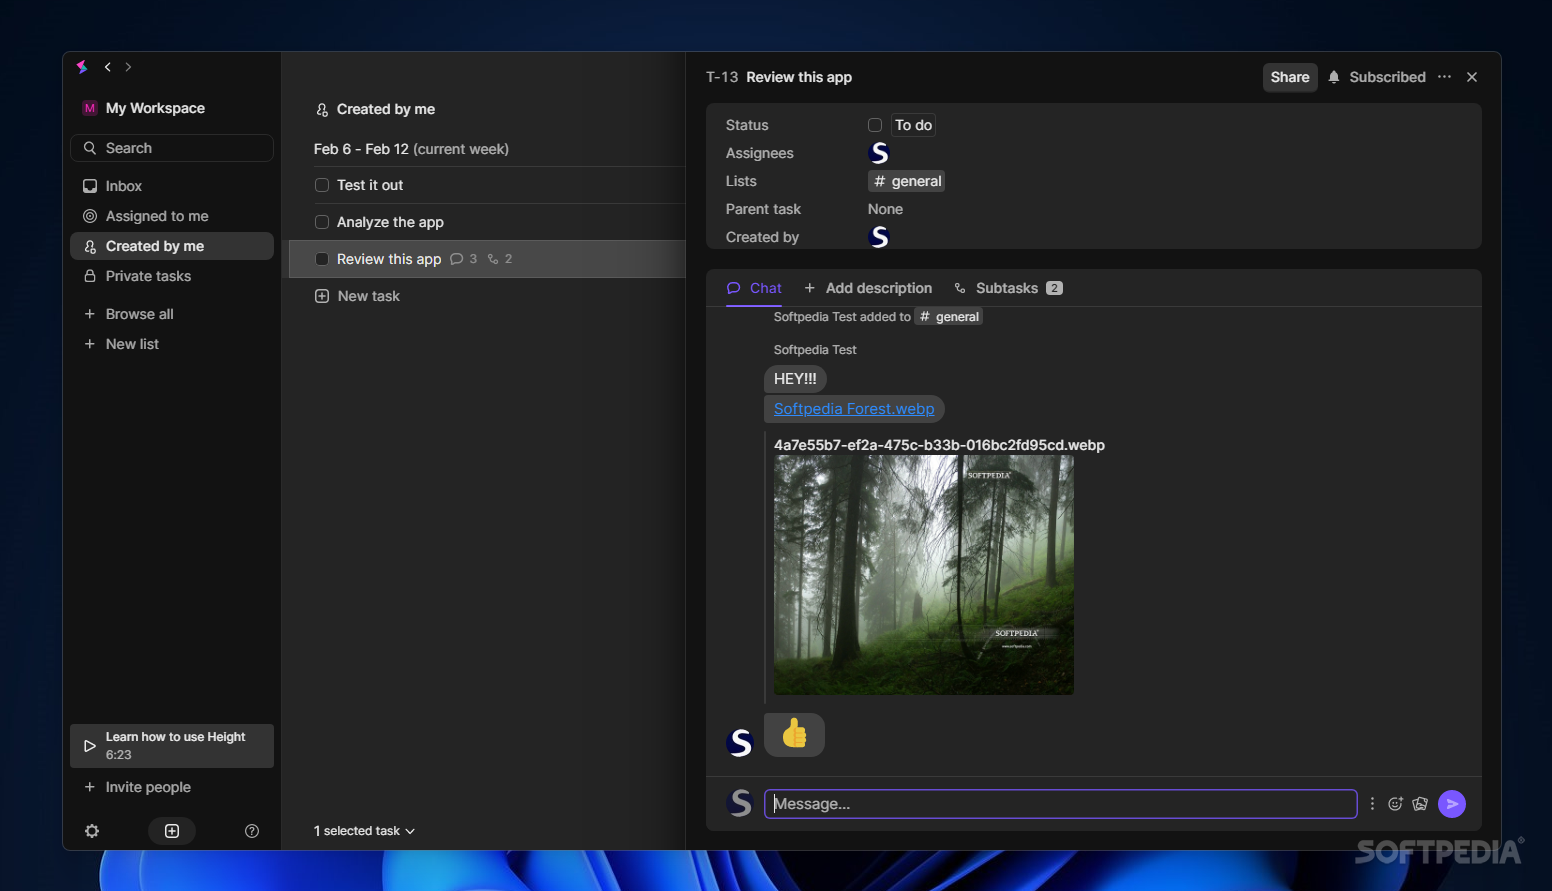The width and height of the screenshot is (1552, 891).
Task: Open message options vertical dots
Action: [x=1372, y=804]
